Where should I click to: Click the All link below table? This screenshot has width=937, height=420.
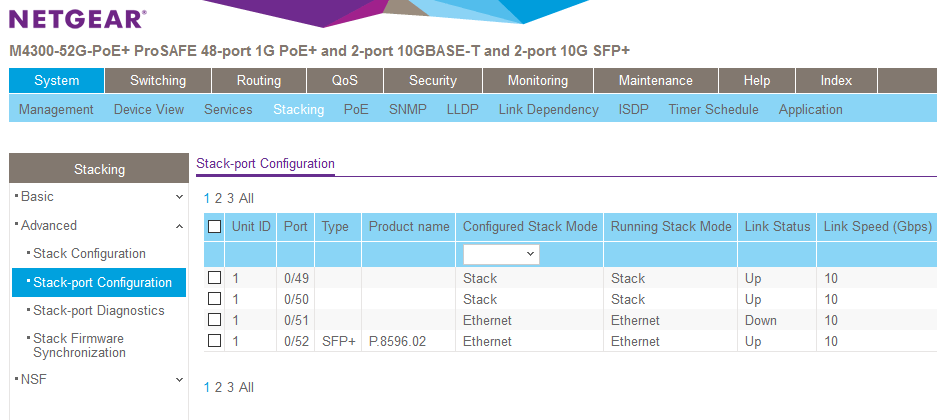pos(246,387)
